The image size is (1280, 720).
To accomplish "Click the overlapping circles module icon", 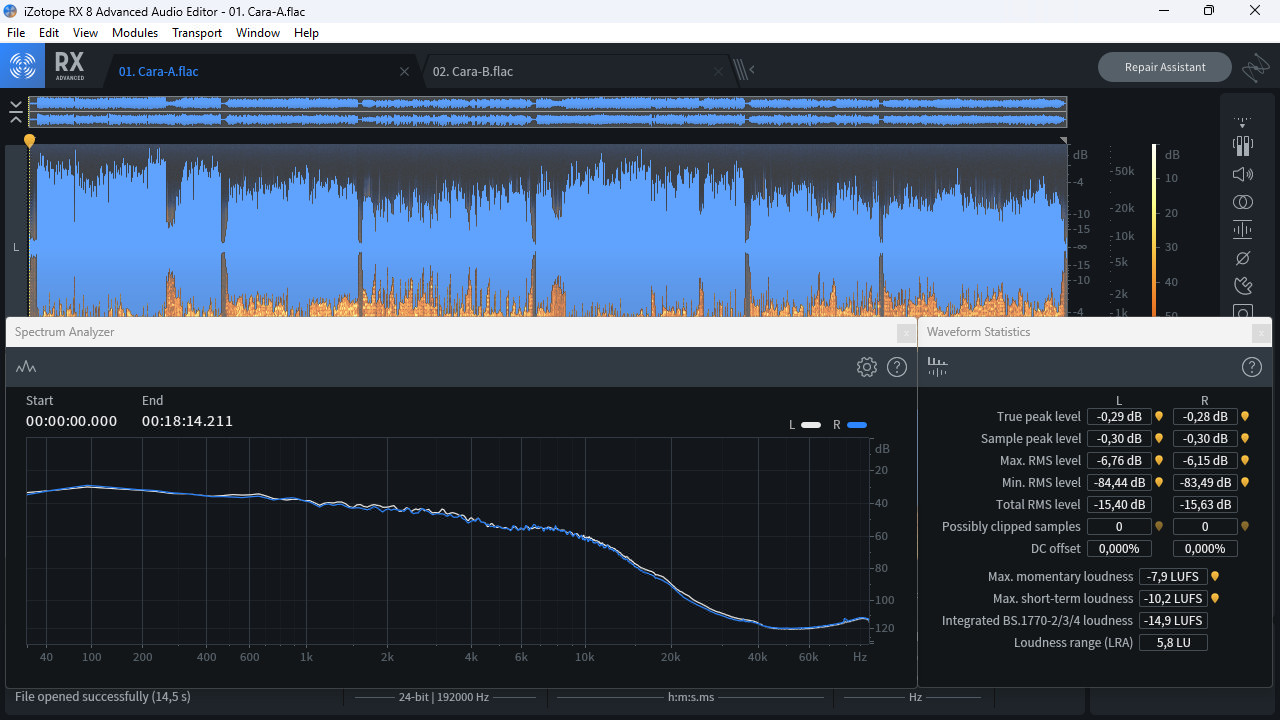I will tap(1242, 202).
